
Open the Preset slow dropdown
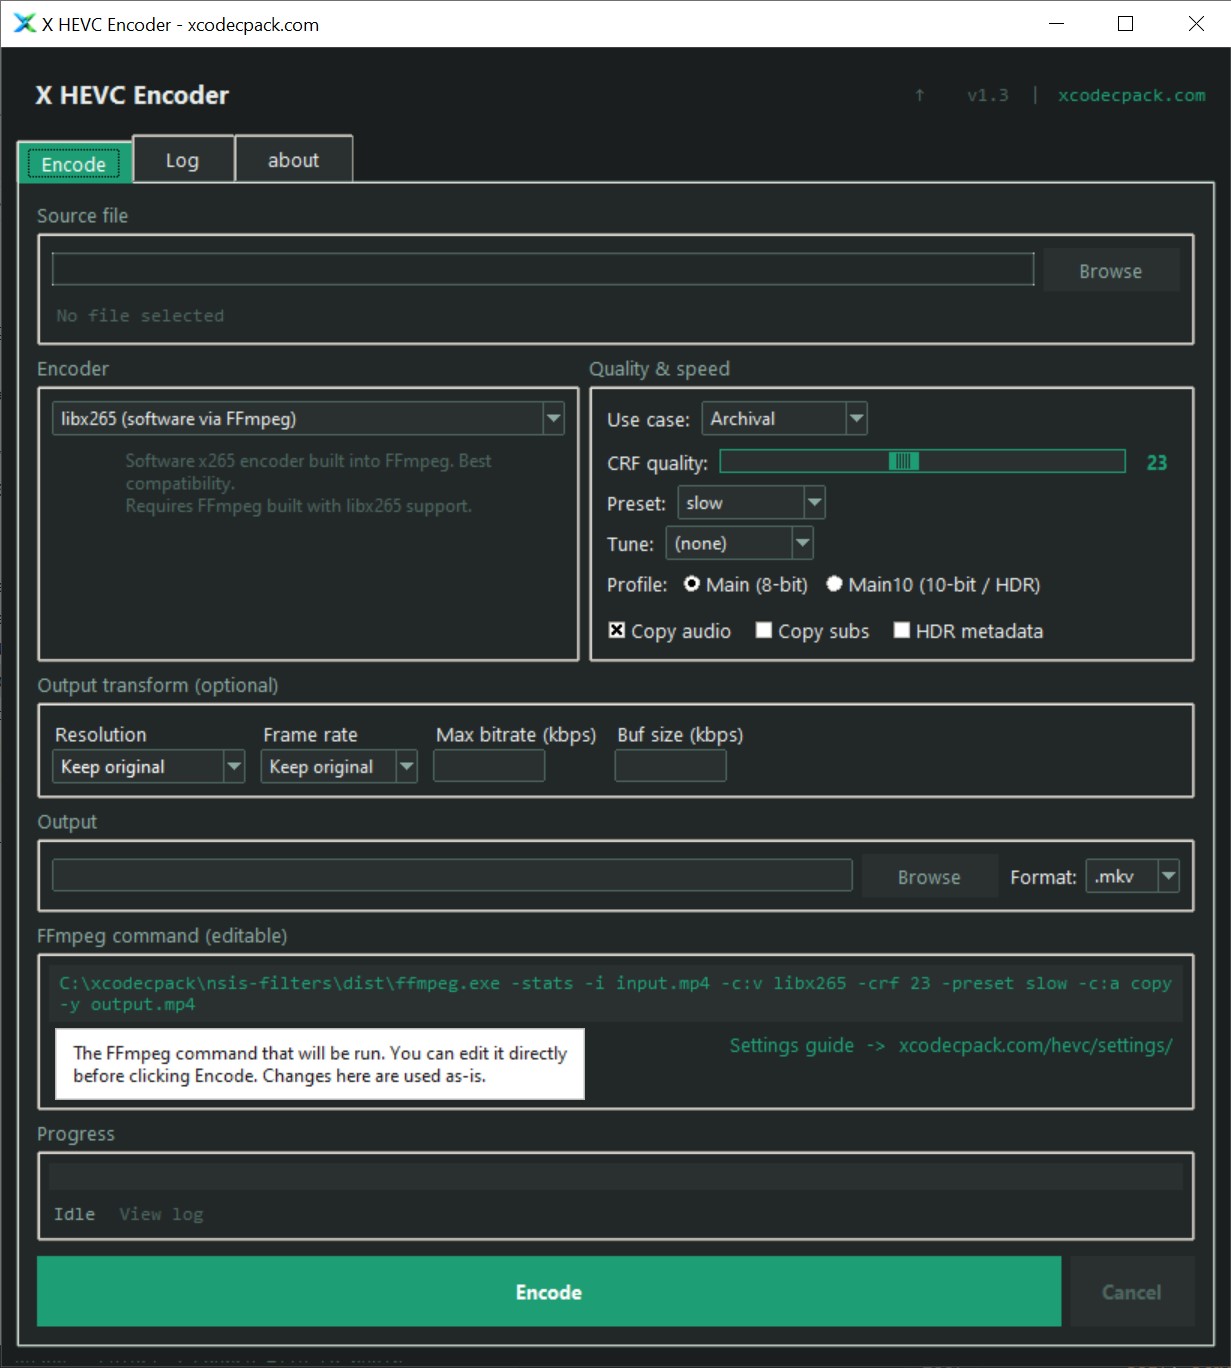click(751, 502)
